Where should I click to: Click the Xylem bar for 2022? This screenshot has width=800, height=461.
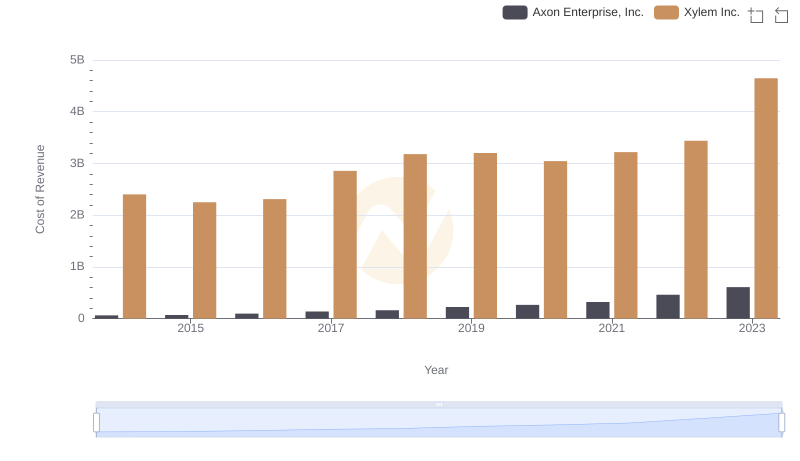point(696,229)
